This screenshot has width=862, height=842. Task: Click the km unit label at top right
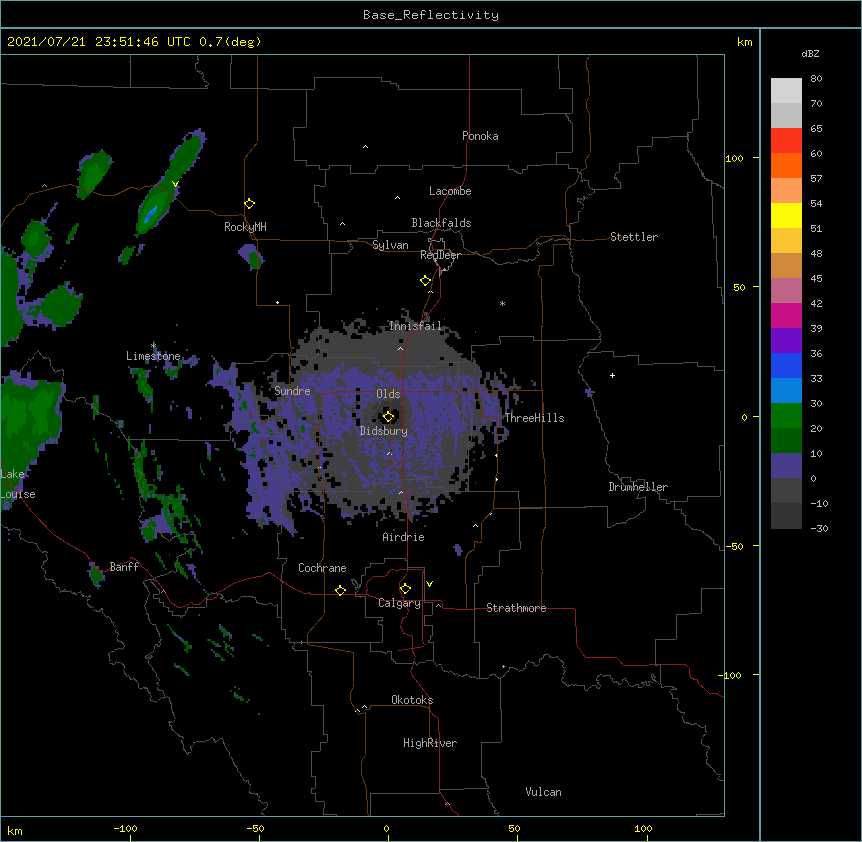(x=744, y=42)
